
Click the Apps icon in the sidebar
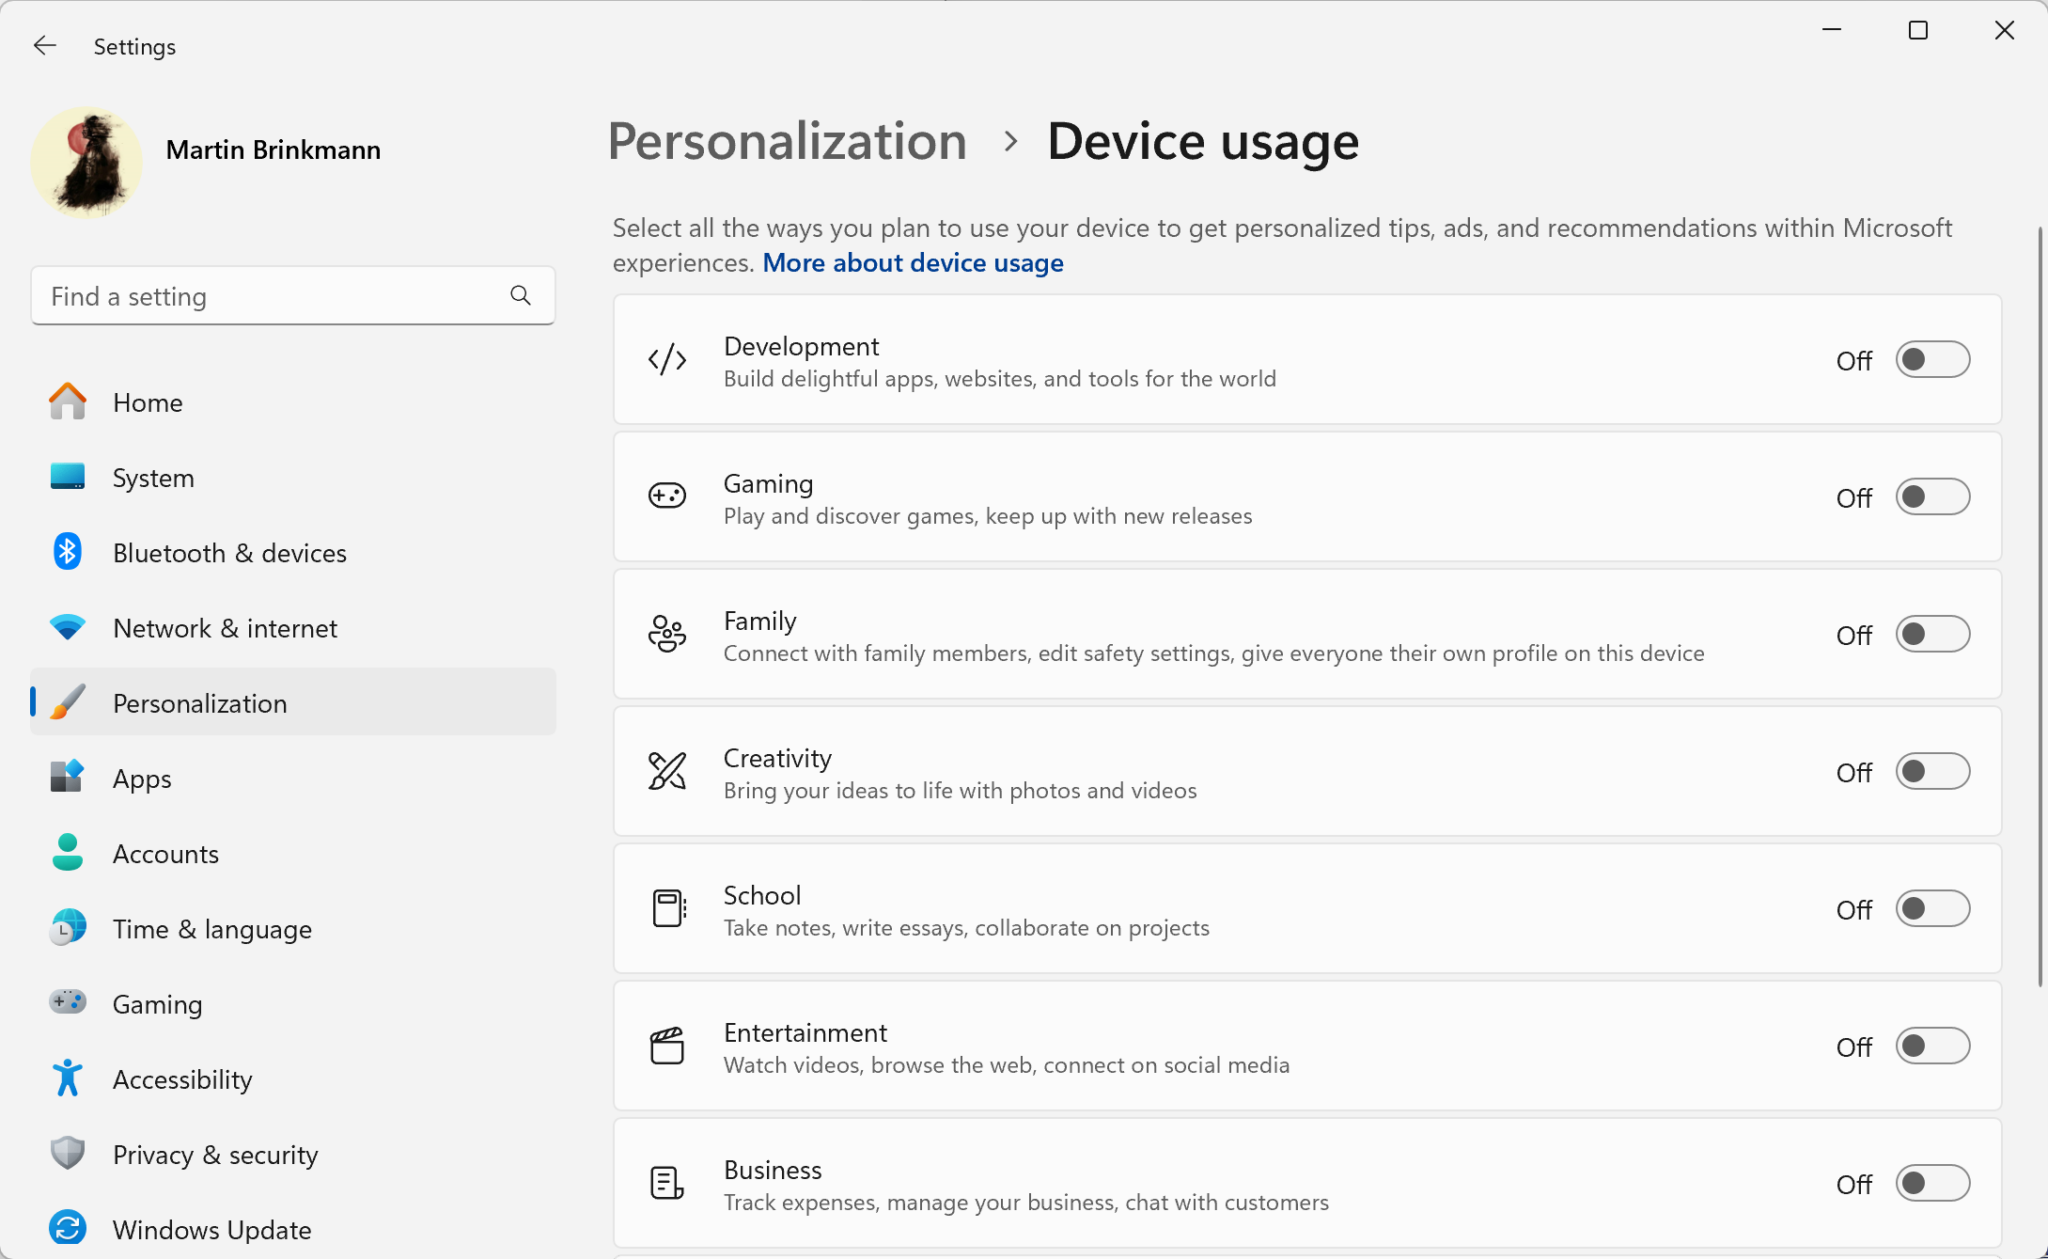[66, 777]
